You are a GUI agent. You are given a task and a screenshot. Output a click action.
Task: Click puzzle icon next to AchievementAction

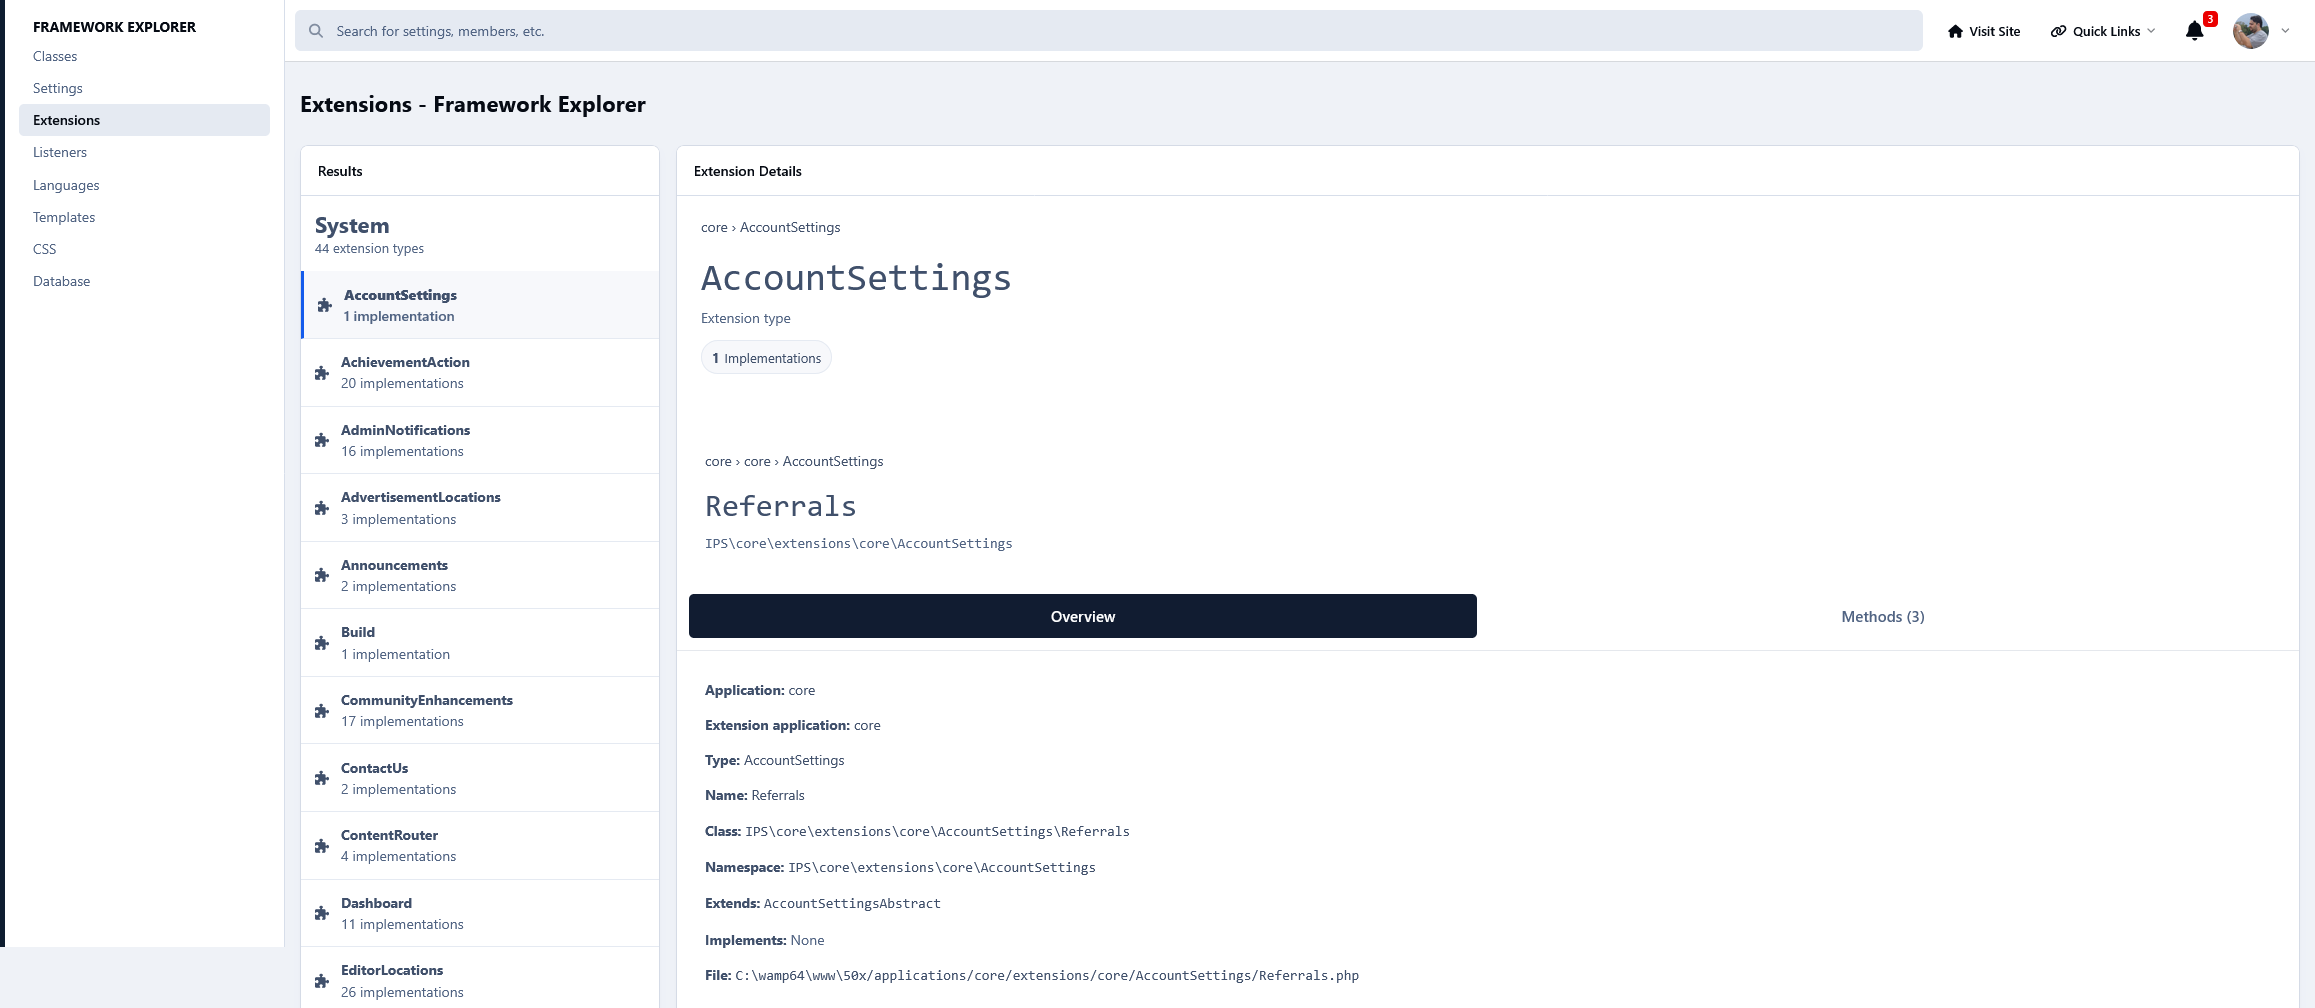tap(322, 373)
